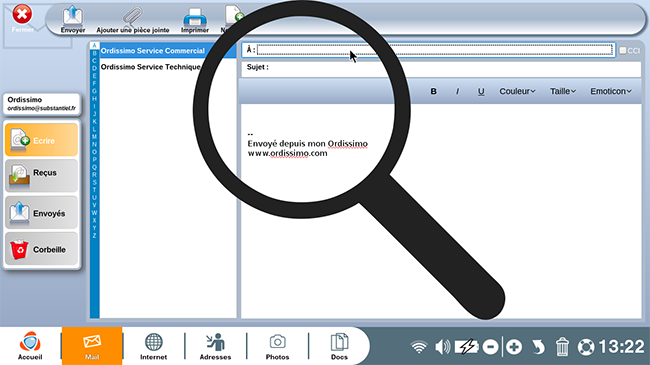Click the zoom-out minus icon in taskbar

tap(490, 347)
